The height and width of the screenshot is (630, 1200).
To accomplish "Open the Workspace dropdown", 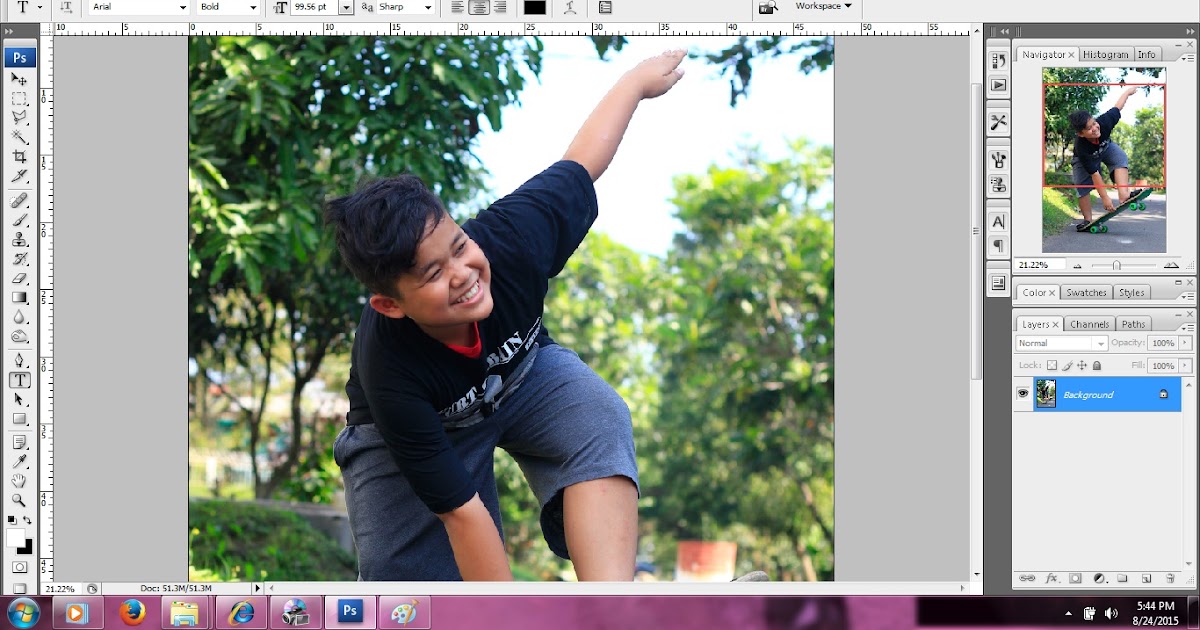I will 823,6.
